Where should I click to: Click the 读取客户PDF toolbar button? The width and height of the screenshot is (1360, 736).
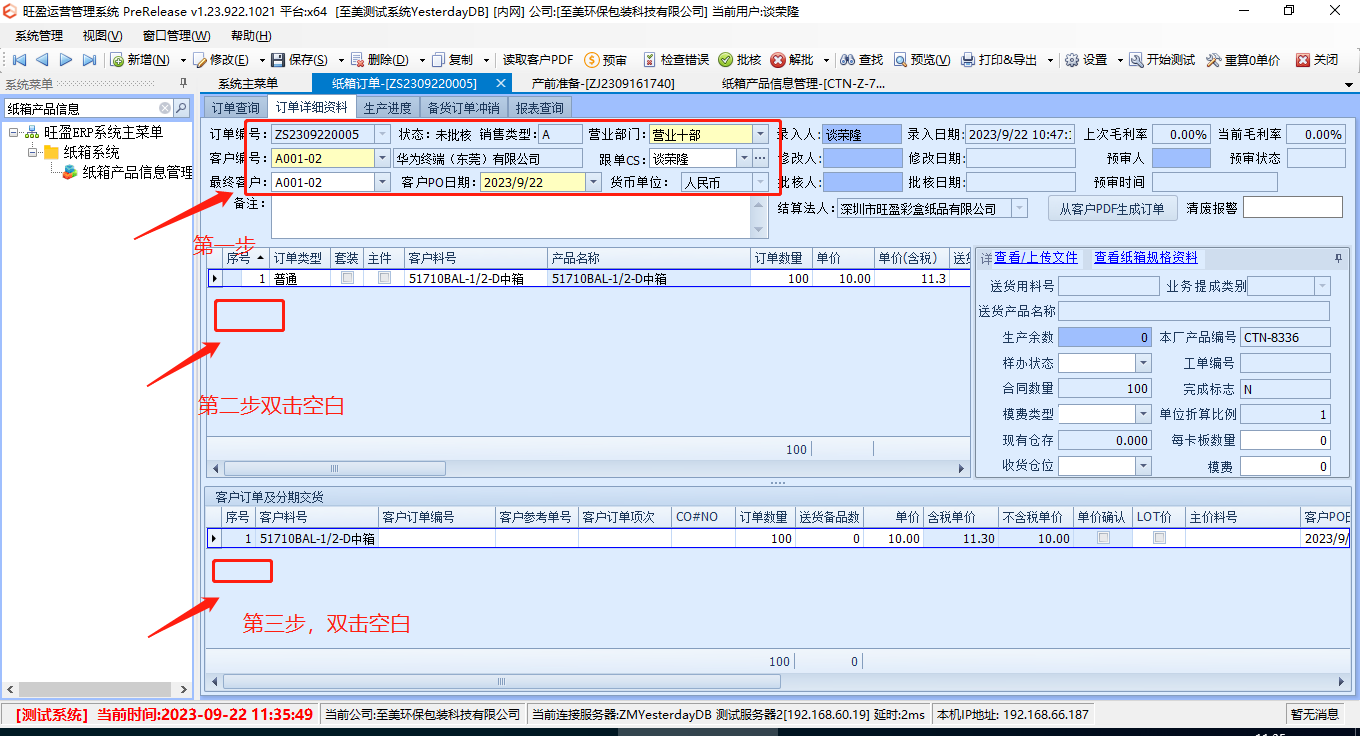click(538, 60)
